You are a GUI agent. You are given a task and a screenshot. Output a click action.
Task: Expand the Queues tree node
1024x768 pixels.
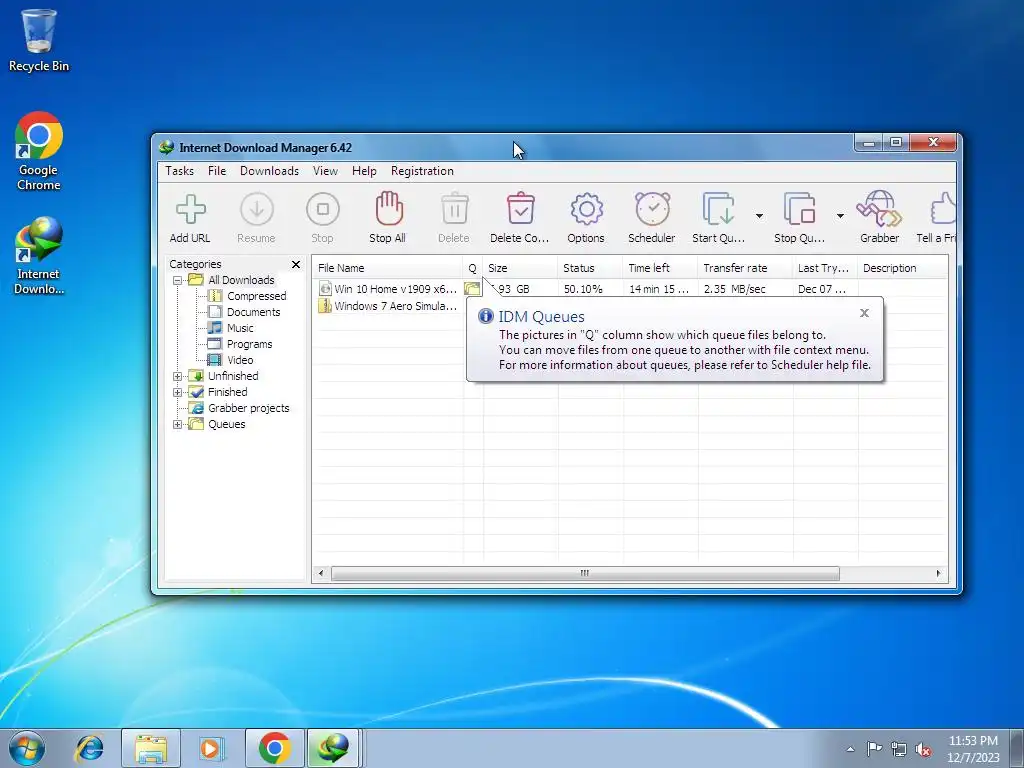[x=177, y=424]
